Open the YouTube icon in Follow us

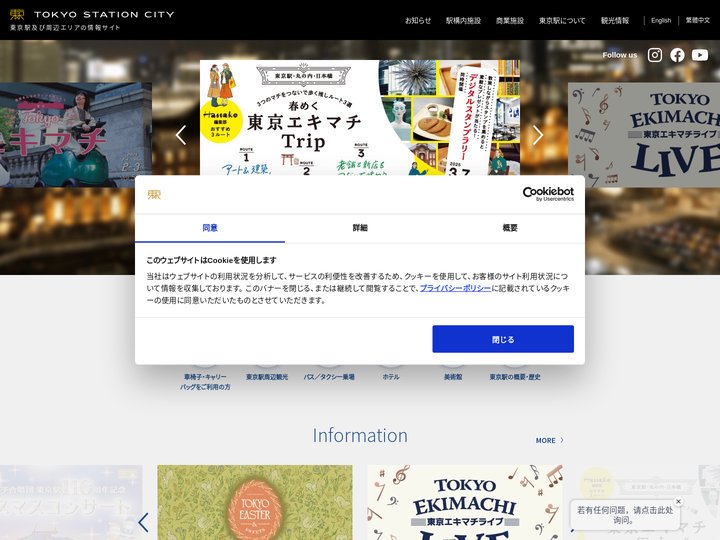700,55
